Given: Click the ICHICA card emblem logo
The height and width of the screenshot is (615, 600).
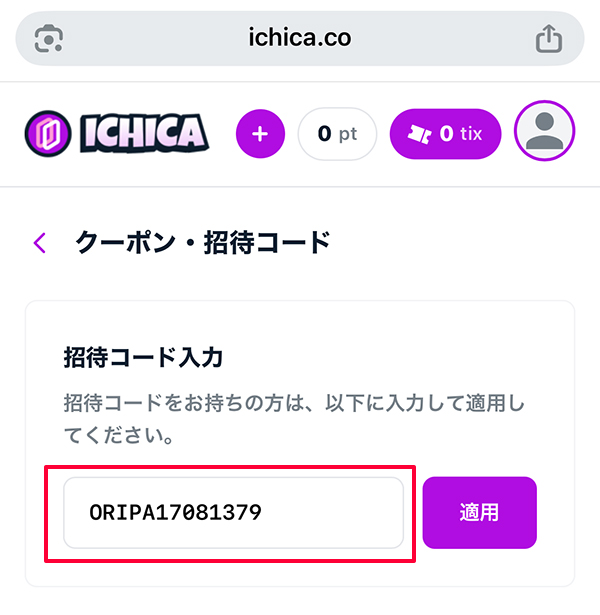Looking at the screenshot, I should point(48,134).
